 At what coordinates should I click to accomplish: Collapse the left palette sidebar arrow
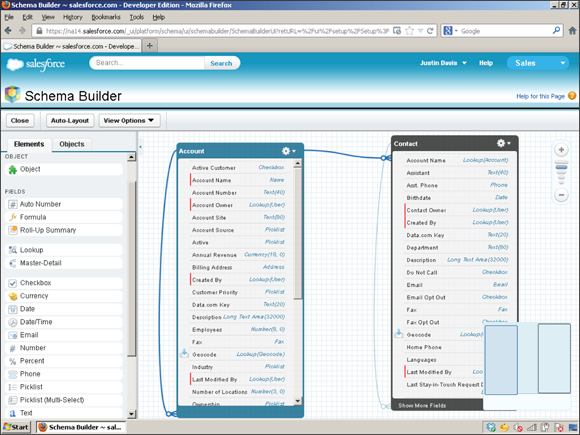141,147
